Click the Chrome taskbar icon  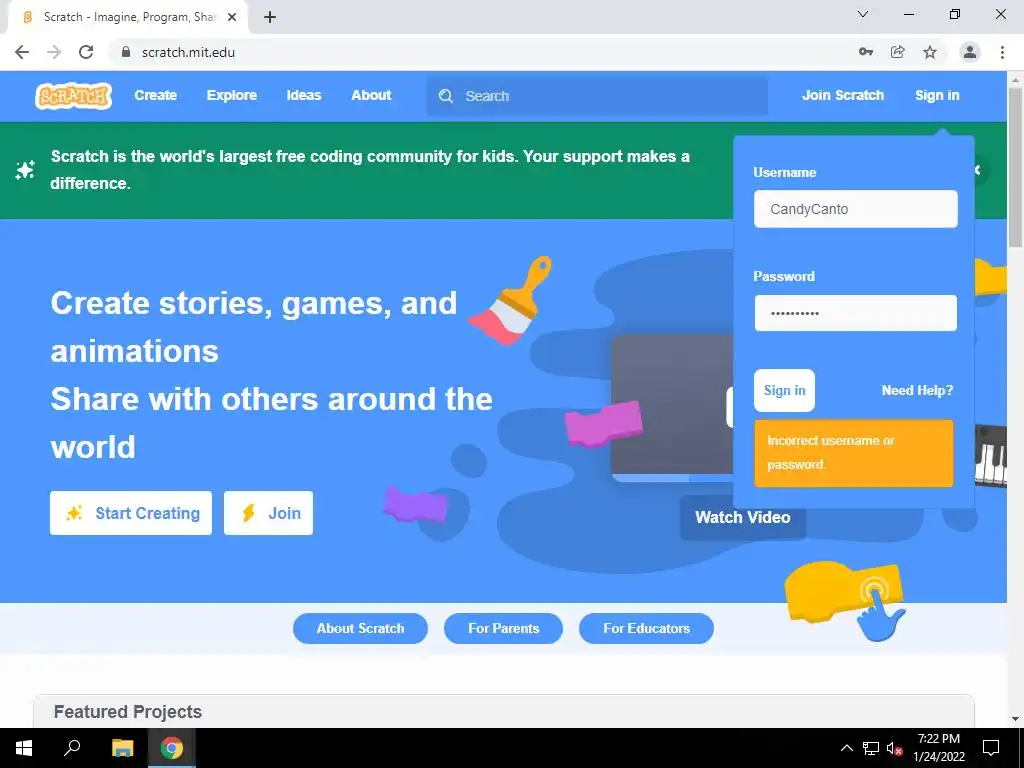coord(172,748)
